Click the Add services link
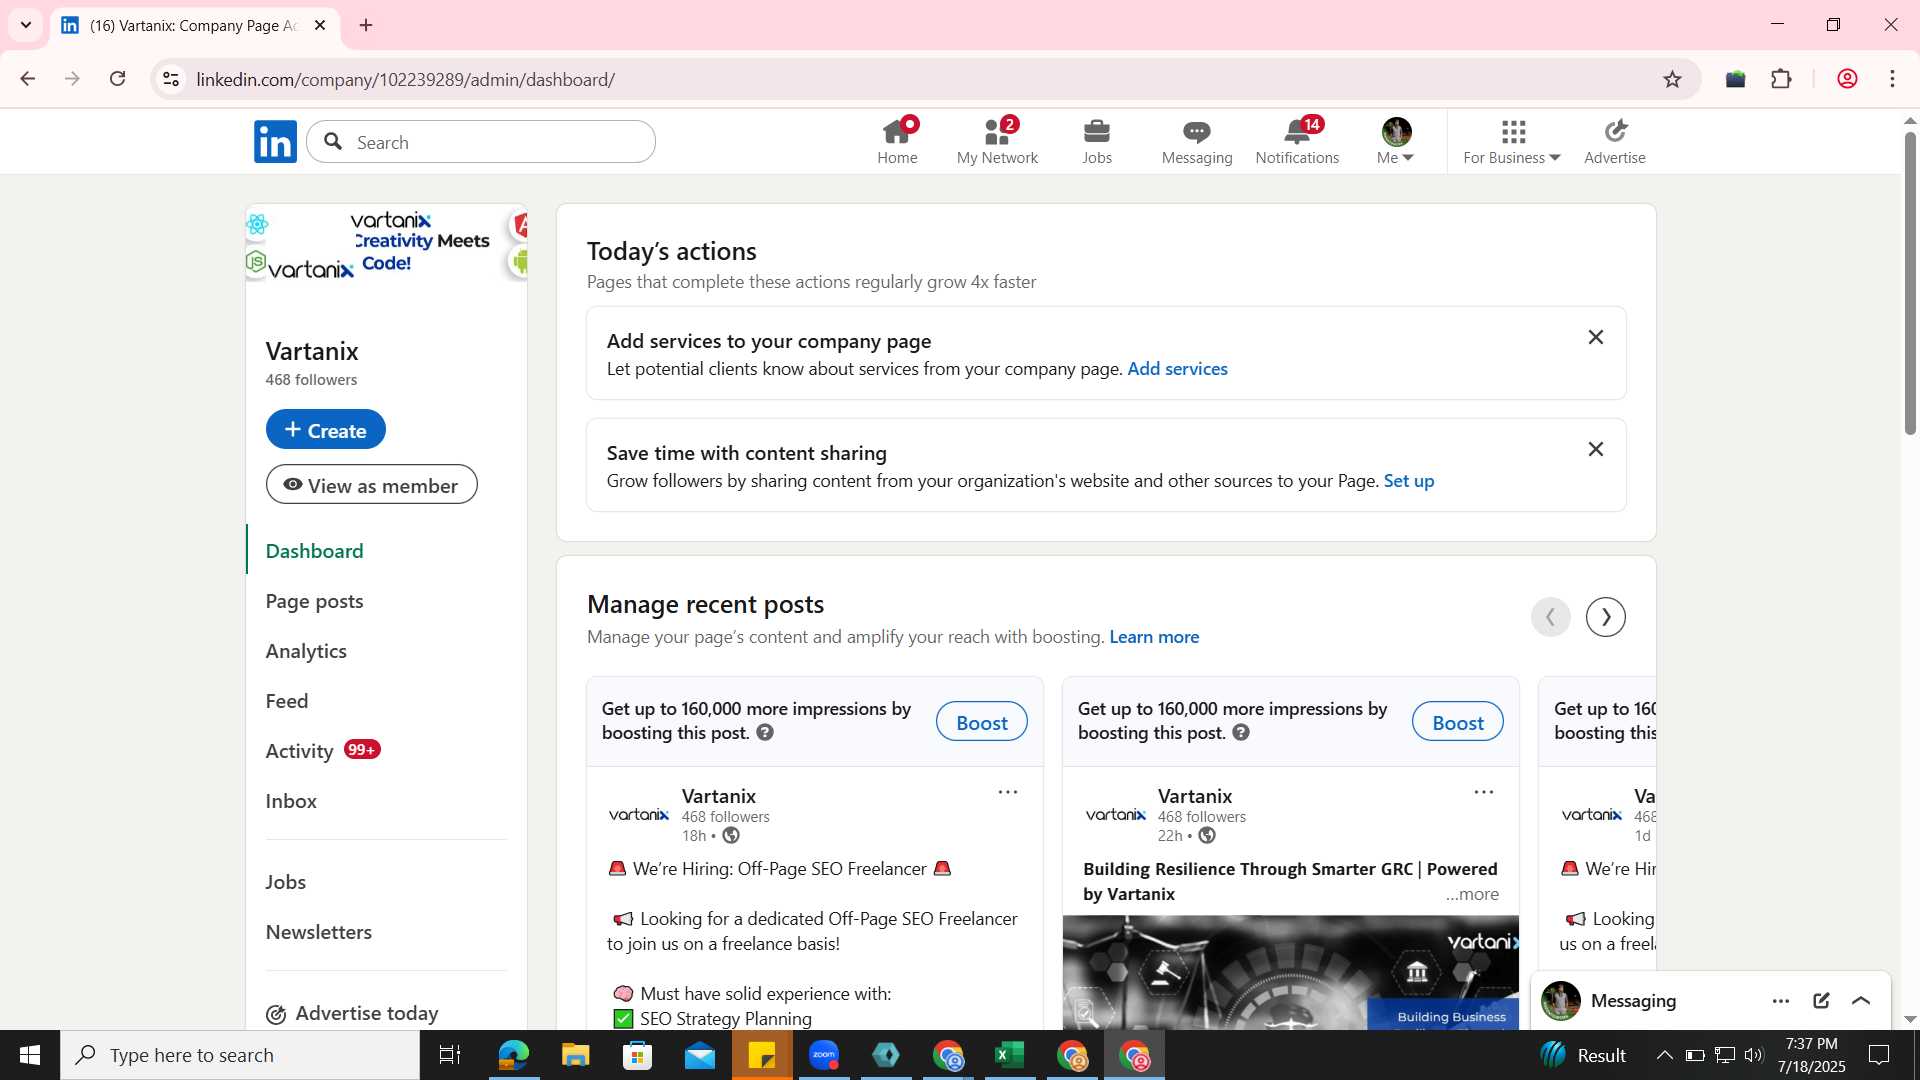Screen dimensions: 1920x1080 pyautogui.click(x=1177, y=369)
